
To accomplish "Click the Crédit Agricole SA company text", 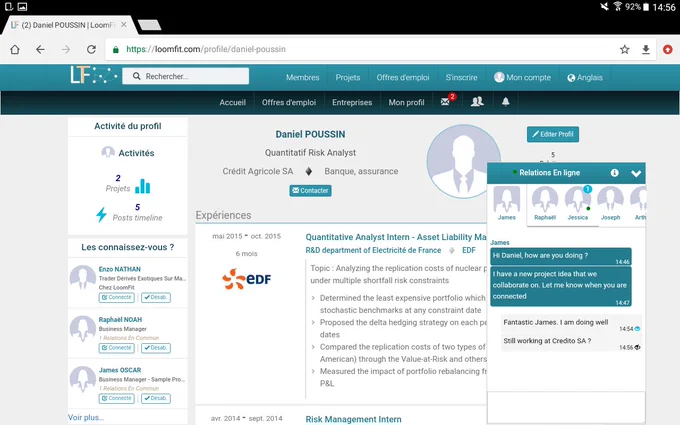I will 258,171.
